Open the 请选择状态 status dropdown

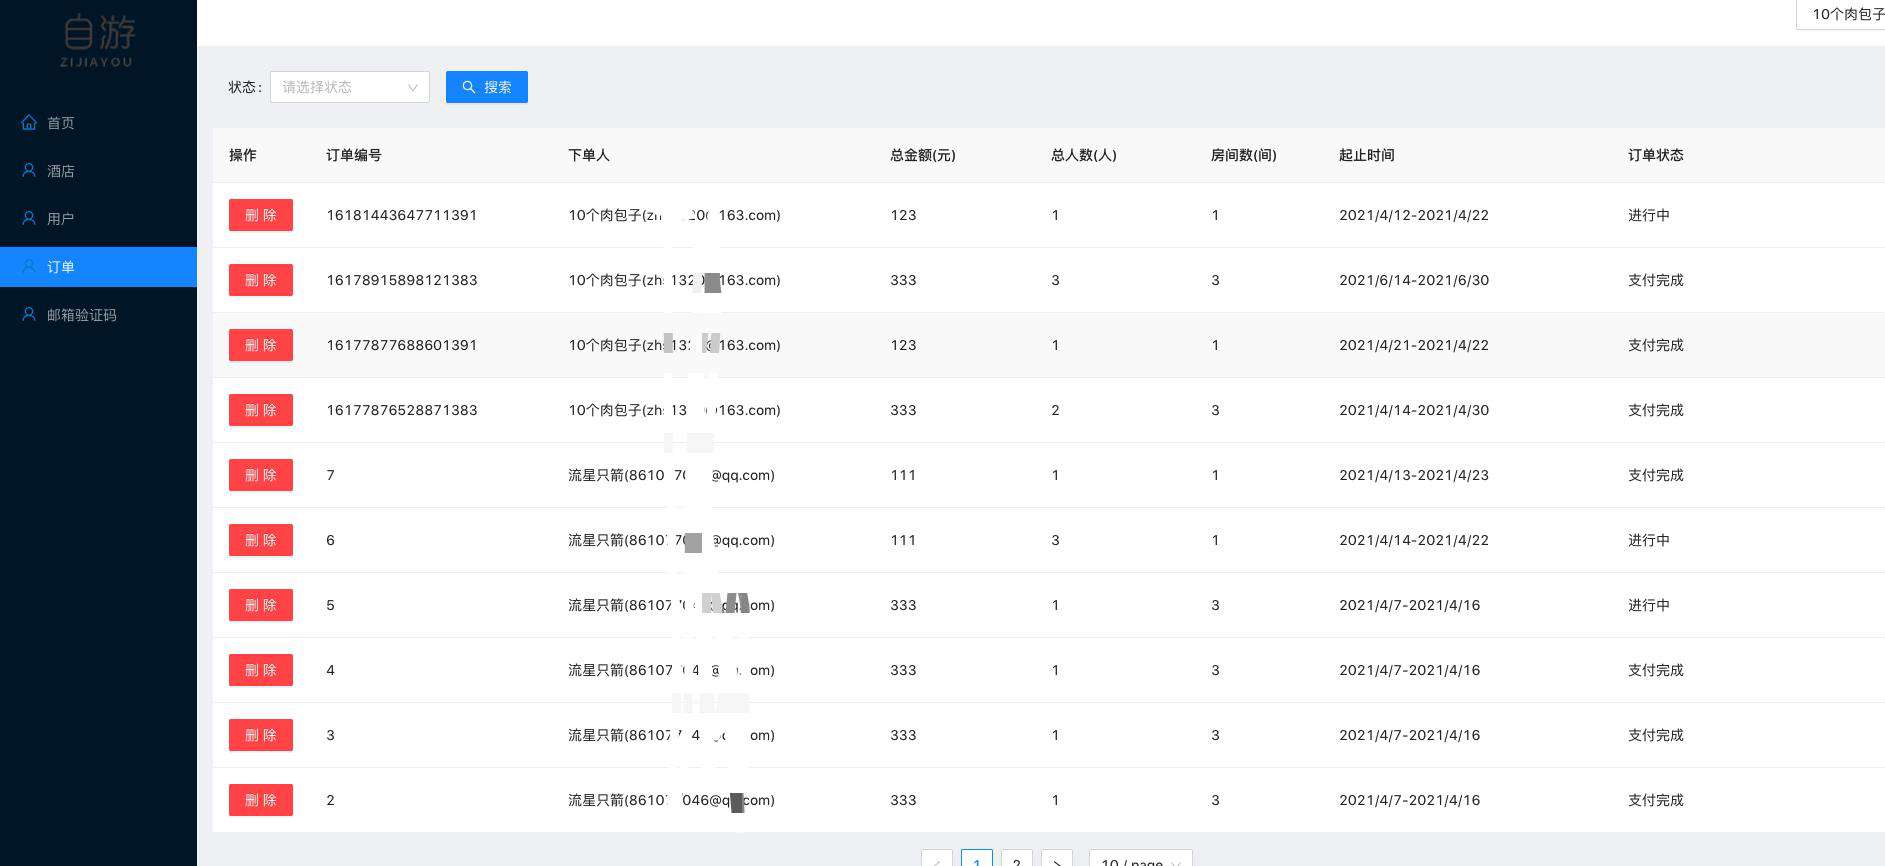point(350,87)
